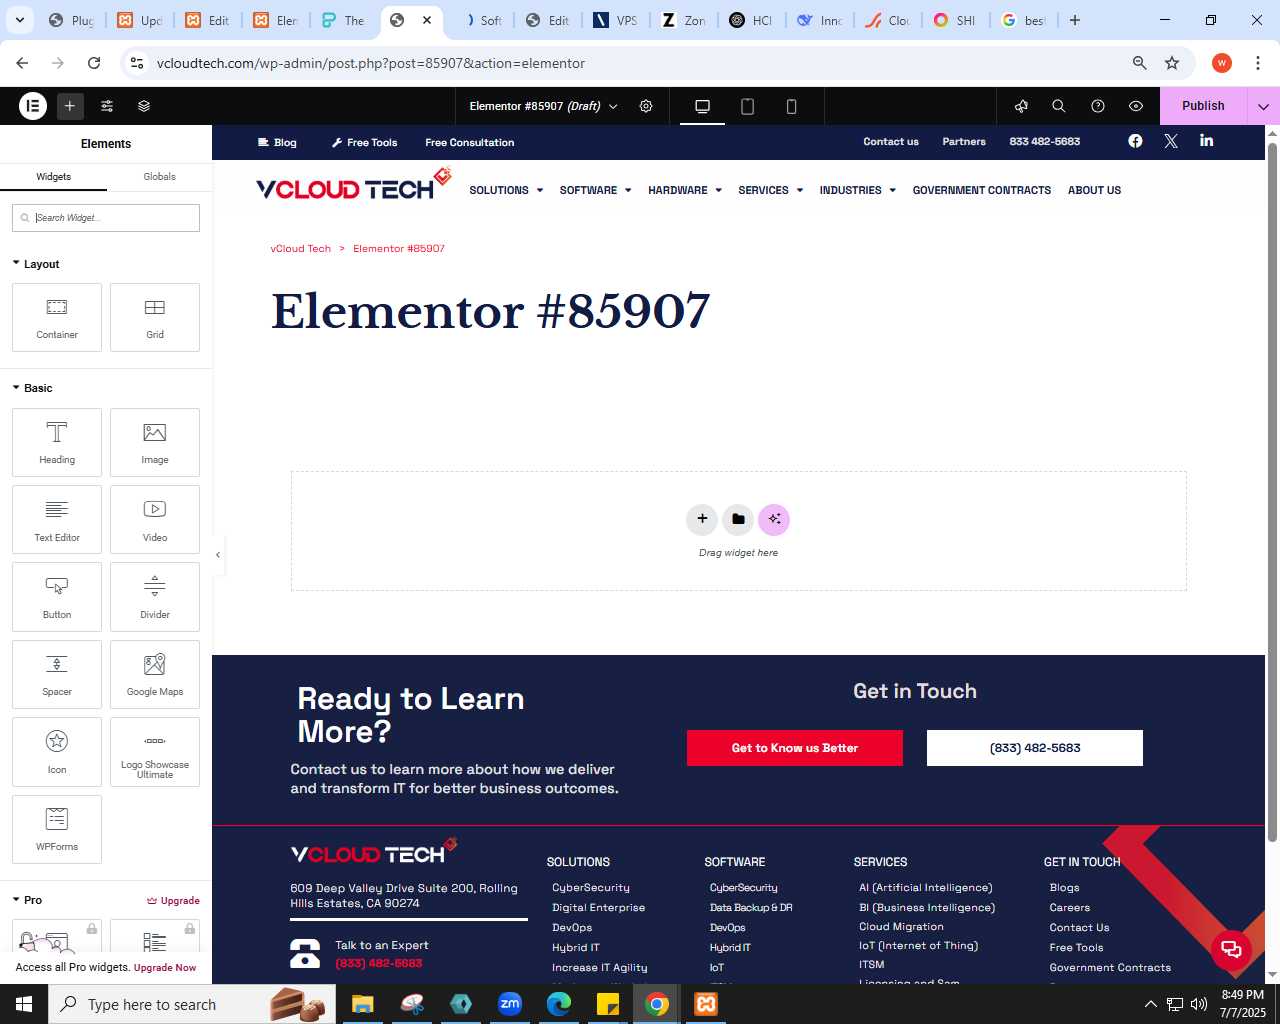
Task: Switch to desktop preview mode
Action: (702, 106)
